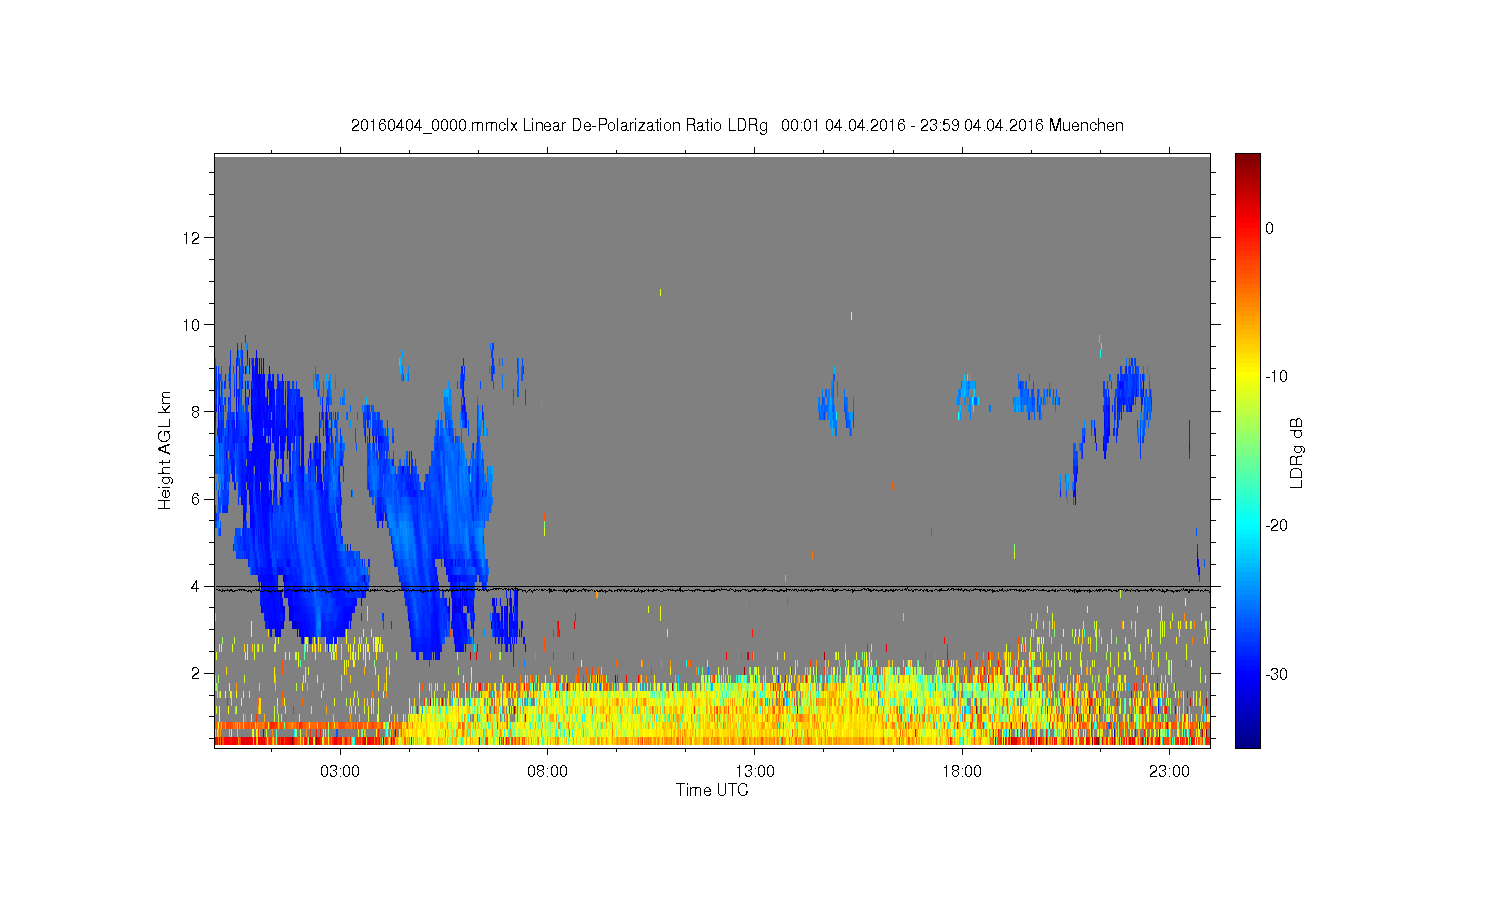The height and width of the screenshot is (900, 1500).
Task: Click the dark blue bottom of colorbar
Action: tap(1248, 738)
